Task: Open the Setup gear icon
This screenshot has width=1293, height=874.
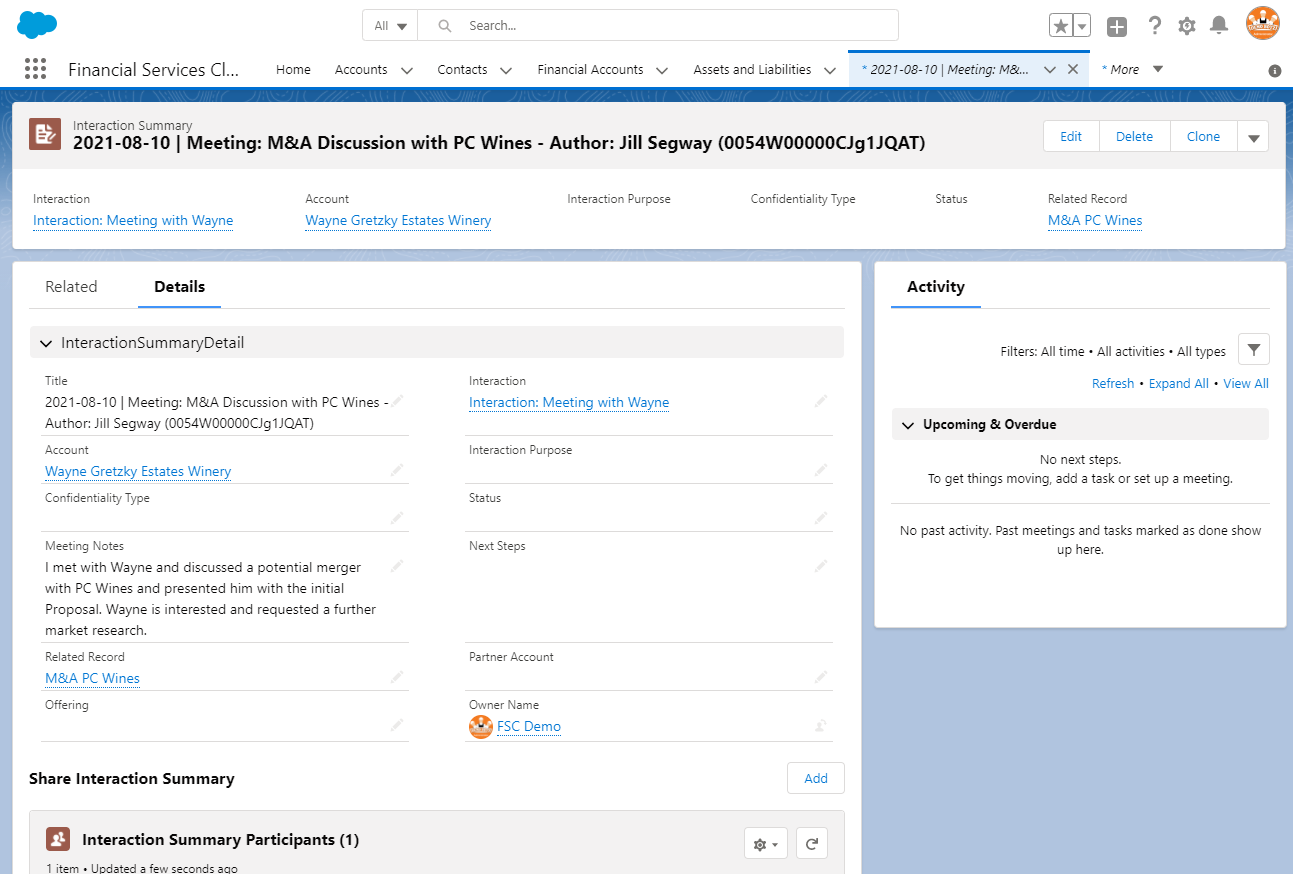Action: tap(1187, 26)
